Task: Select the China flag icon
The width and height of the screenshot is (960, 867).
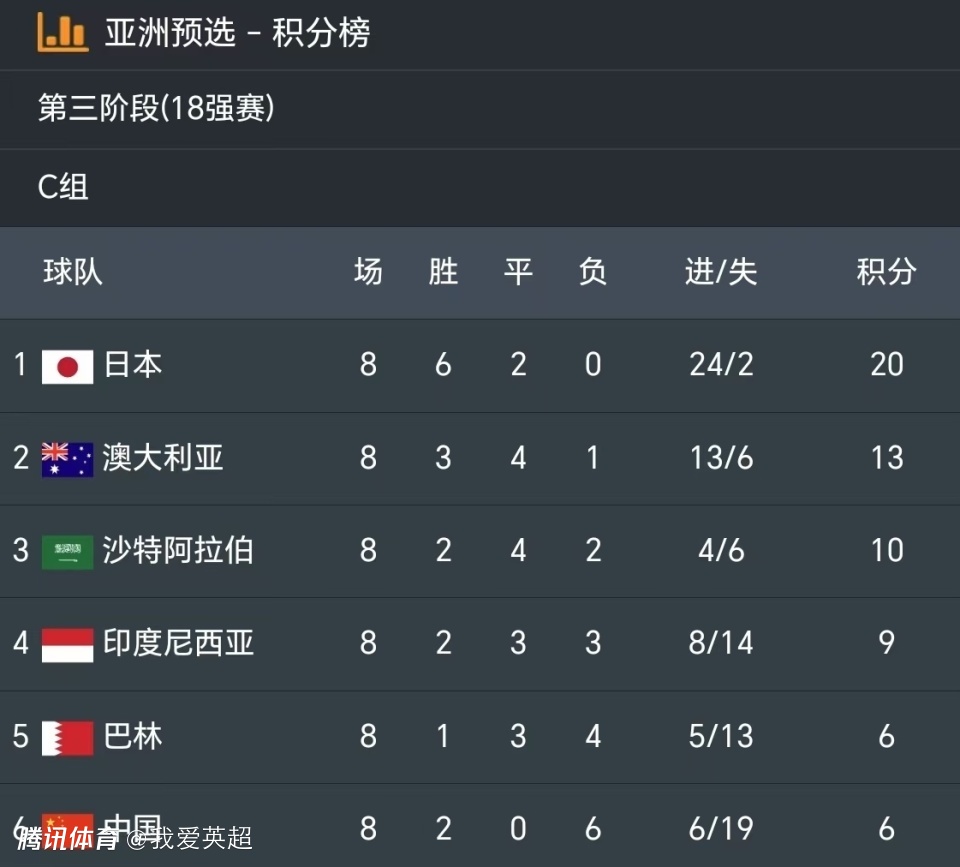Action: click(67, 831)
